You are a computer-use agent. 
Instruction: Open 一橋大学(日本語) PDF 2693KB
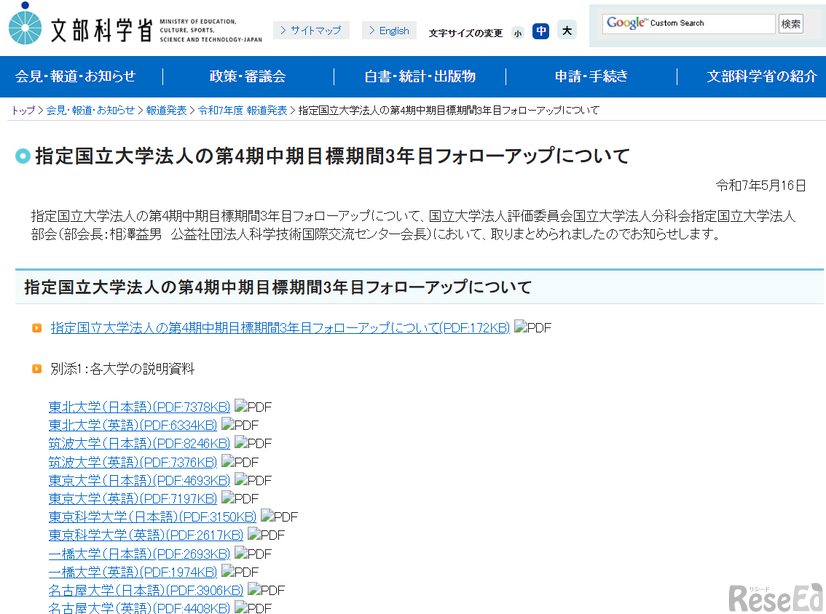(140, 553)
